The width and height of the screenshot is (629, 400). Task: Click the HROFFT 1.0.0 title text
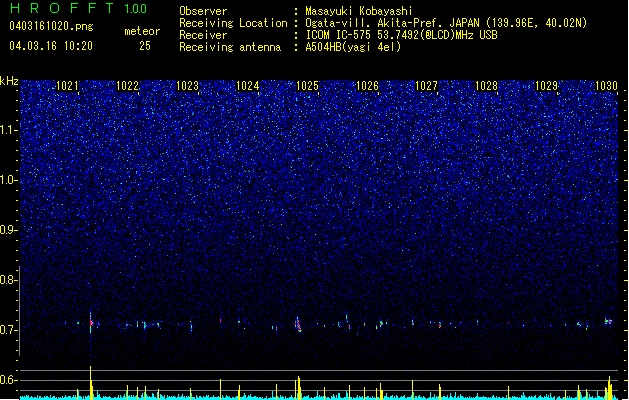(x=79, y=8)
